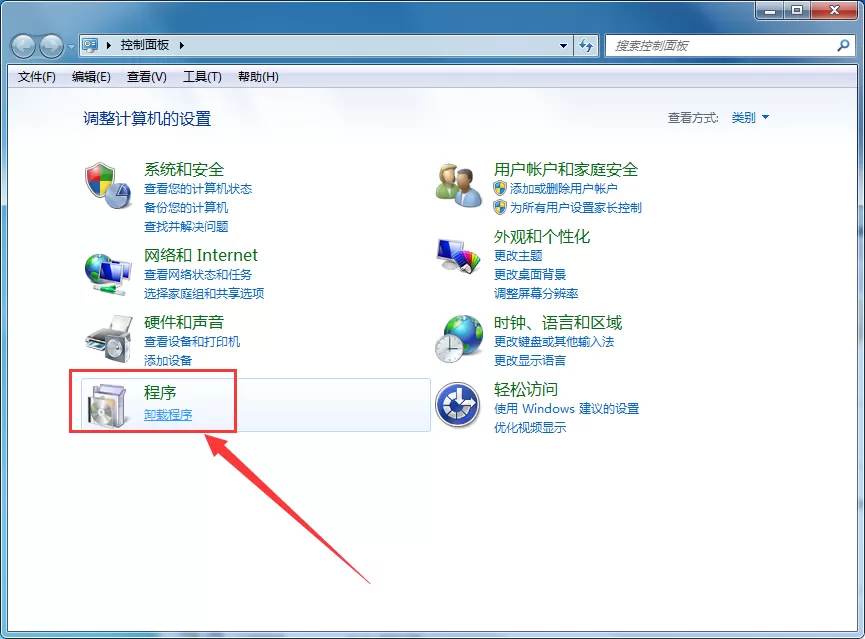Screen dimensions: 865x639
Task: Open the Appearance and Personalization monitor icon
Action: pyautogui.click(x=458, y=255)
